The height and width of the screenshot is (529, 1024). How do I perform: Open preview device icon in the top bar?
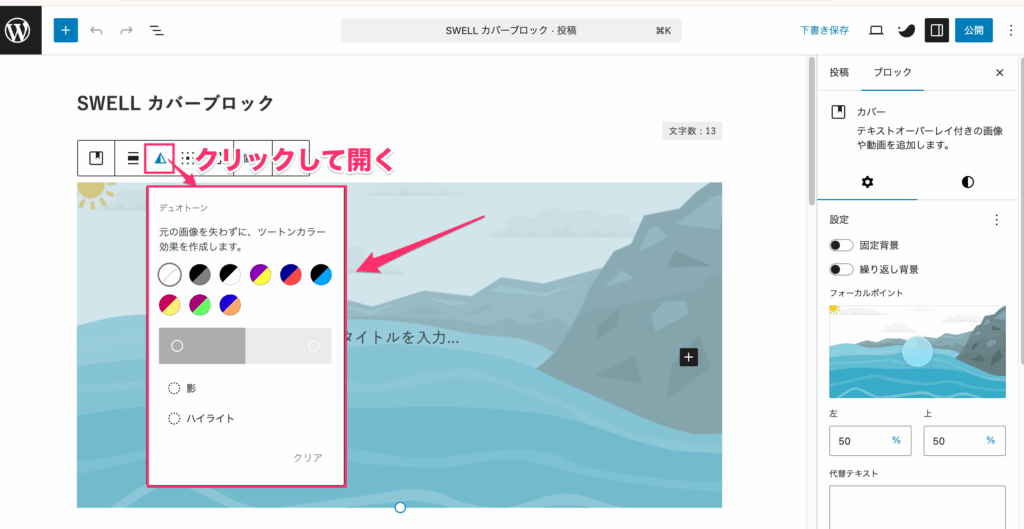[x=876, y=30]
